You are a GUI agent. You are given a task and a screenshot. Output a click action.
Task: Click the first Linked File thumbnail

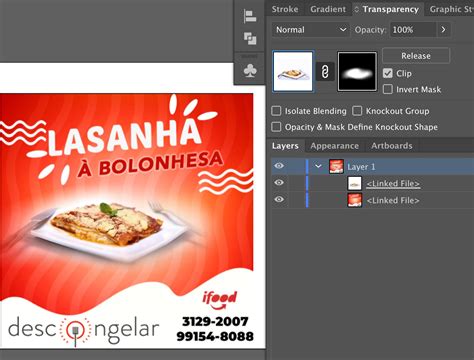click(355, 184)
